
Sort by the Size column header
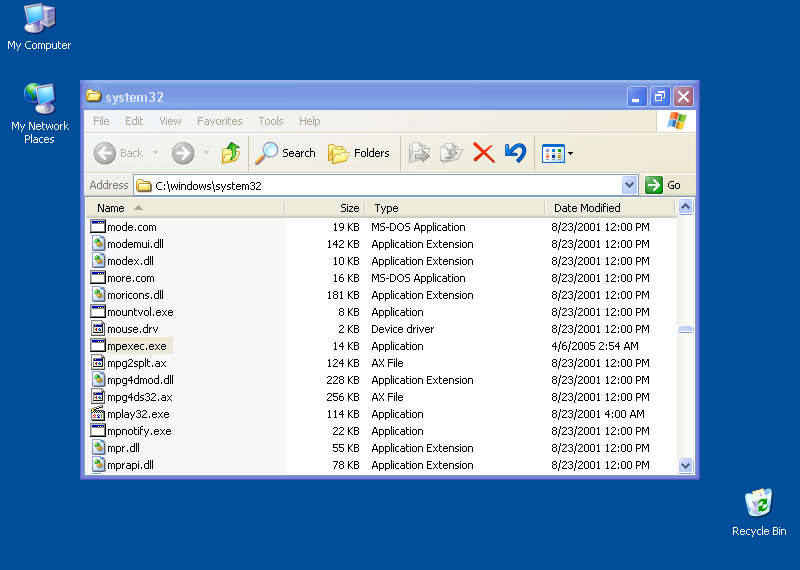(x=325, y=208)
